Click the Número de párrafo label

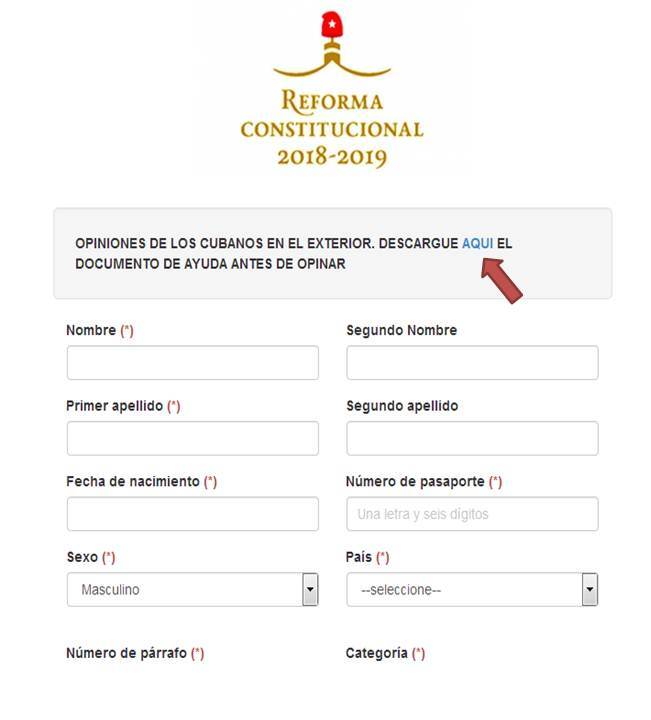126,653
